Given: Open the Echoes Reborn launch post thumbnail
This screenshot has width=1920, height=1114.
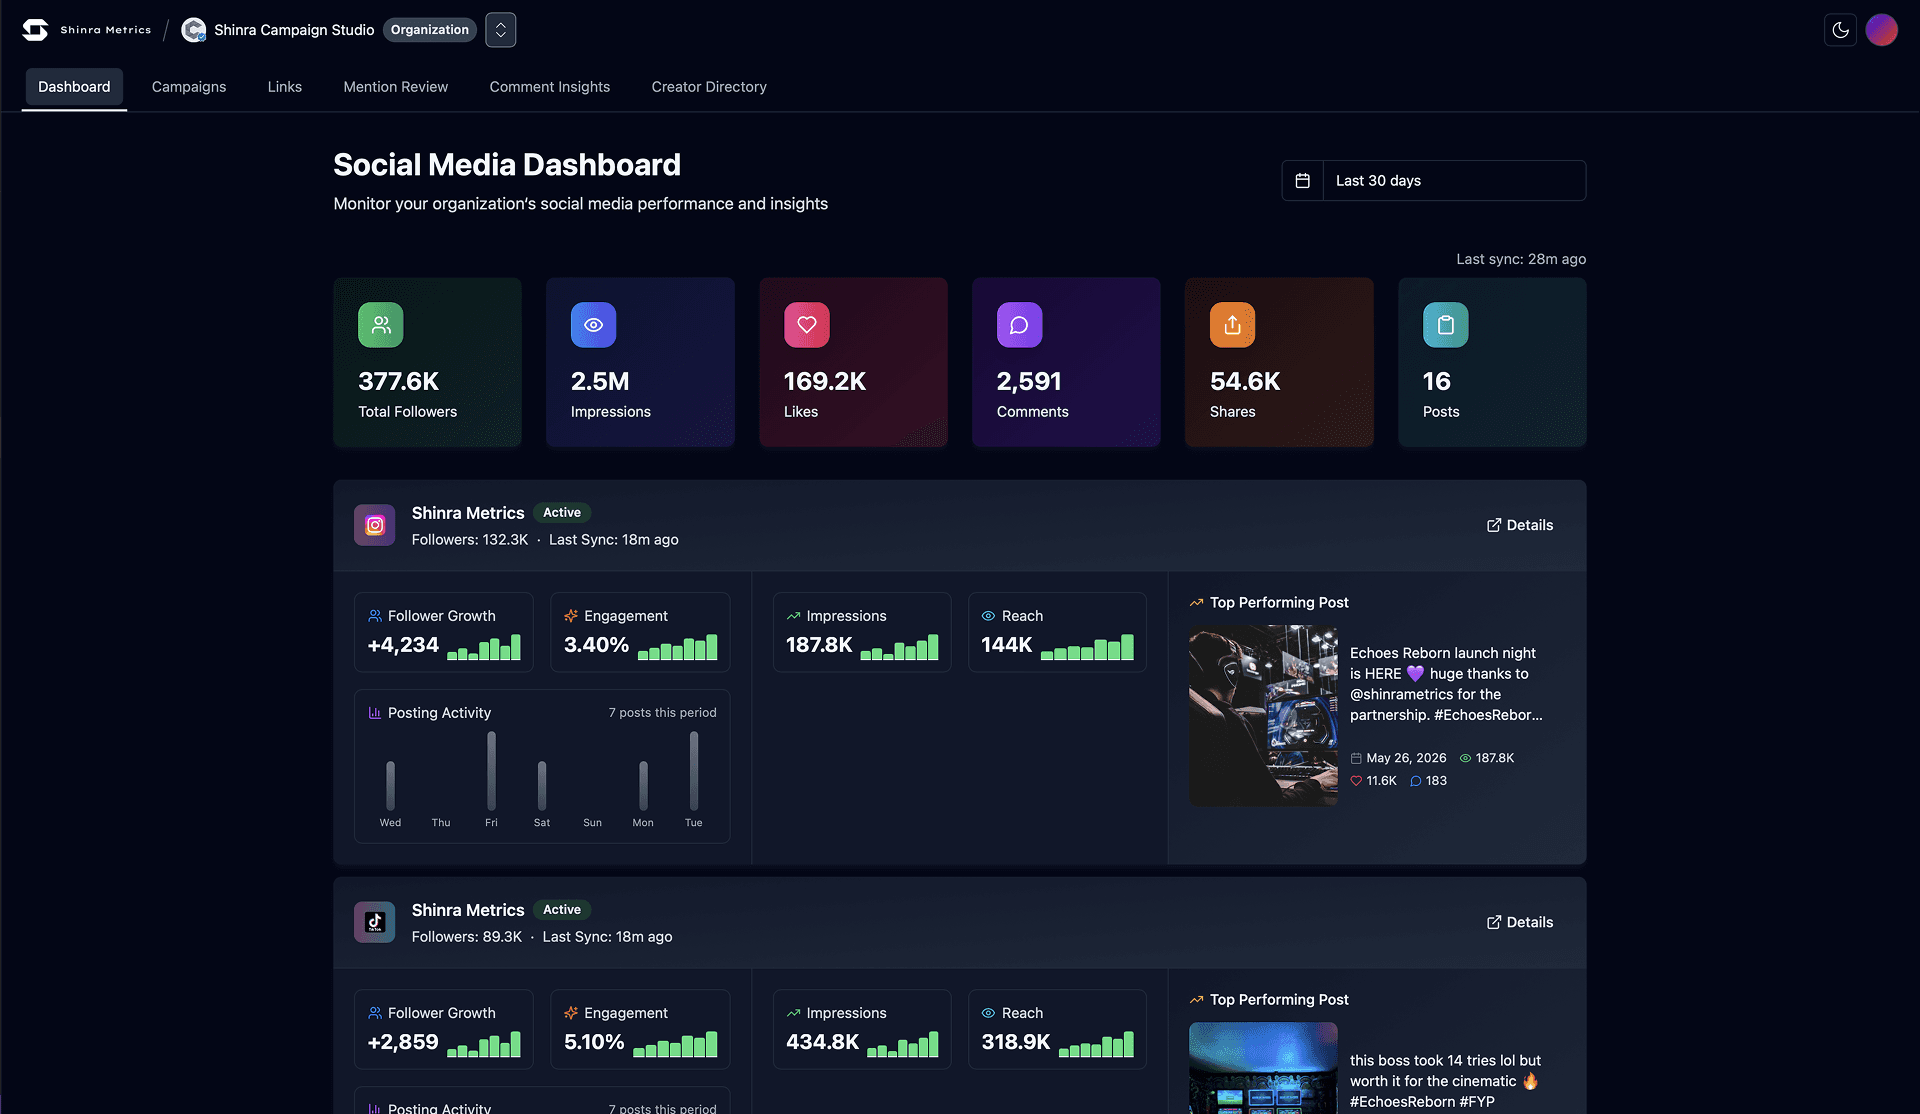Looking at the screenshot, I should point(1263,716).
